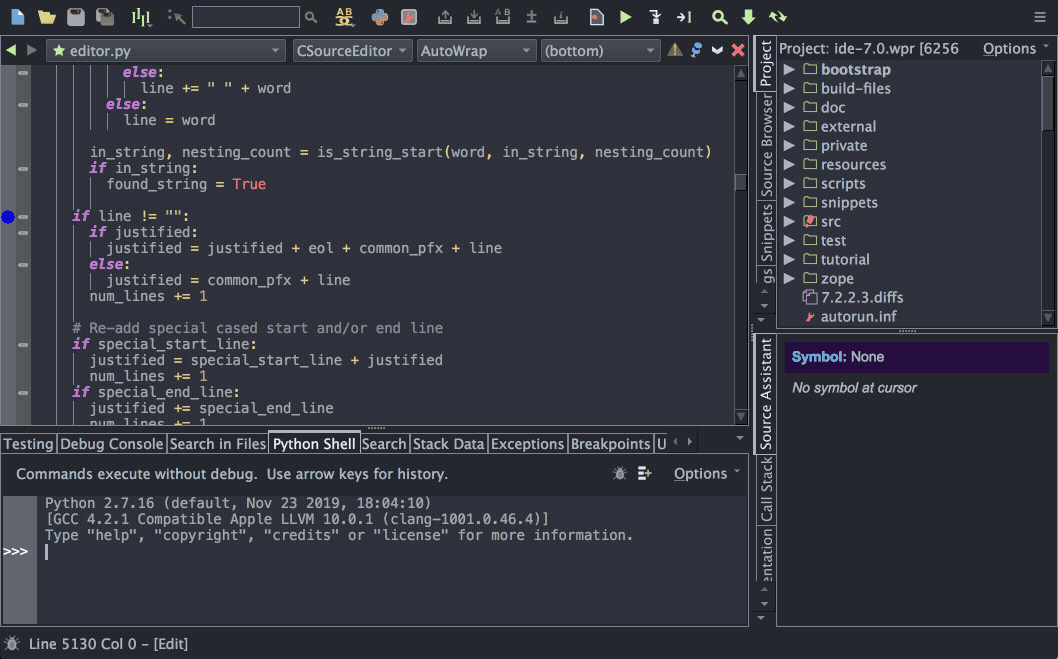Expand the bootstrap folder in Project tree

point(789,70)
